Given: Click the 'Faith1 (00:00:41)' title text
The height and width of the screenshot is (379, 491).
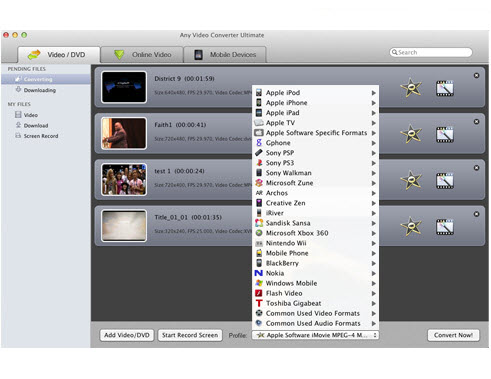Looking at the screenshot, I should pyautogui.click(x=180, y=125).
